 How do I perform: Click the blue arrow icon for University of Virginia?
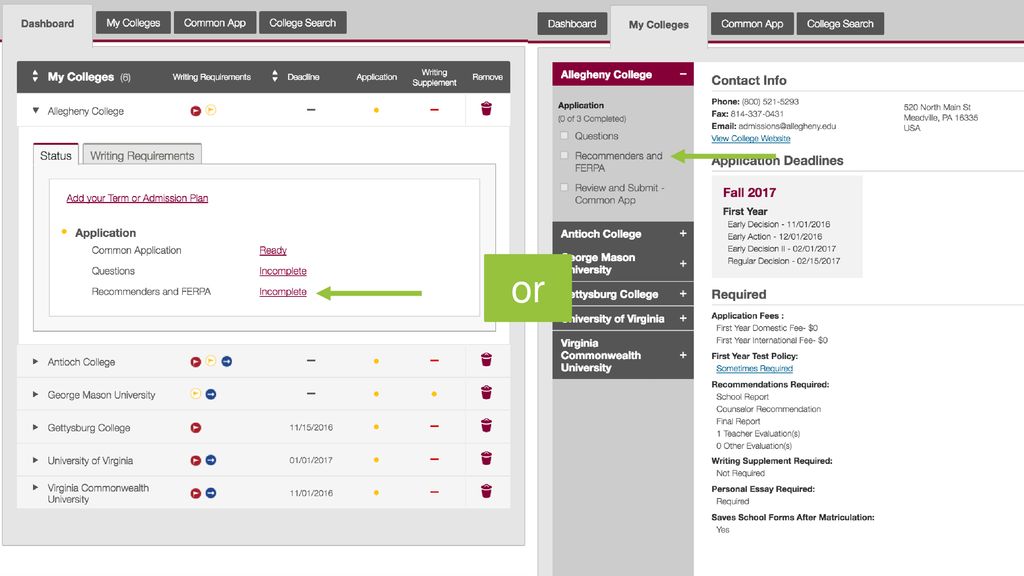point(210,460)
